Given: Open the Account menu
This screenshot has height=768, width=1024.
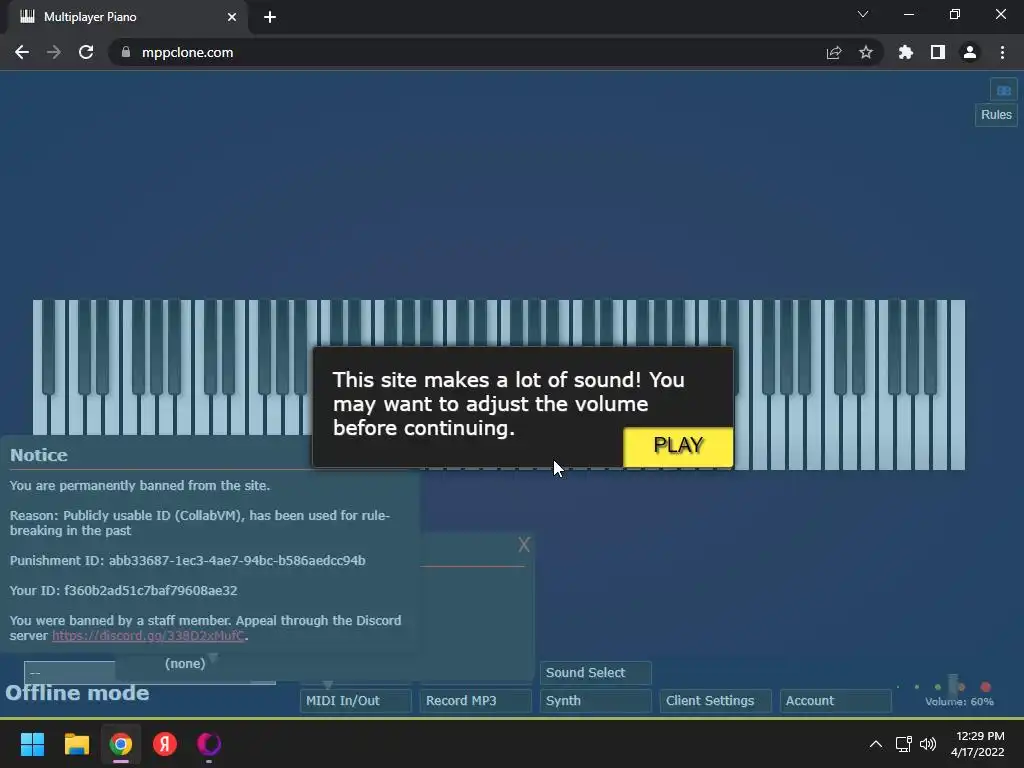Looking at the screenshot, I should pos(835,701).
